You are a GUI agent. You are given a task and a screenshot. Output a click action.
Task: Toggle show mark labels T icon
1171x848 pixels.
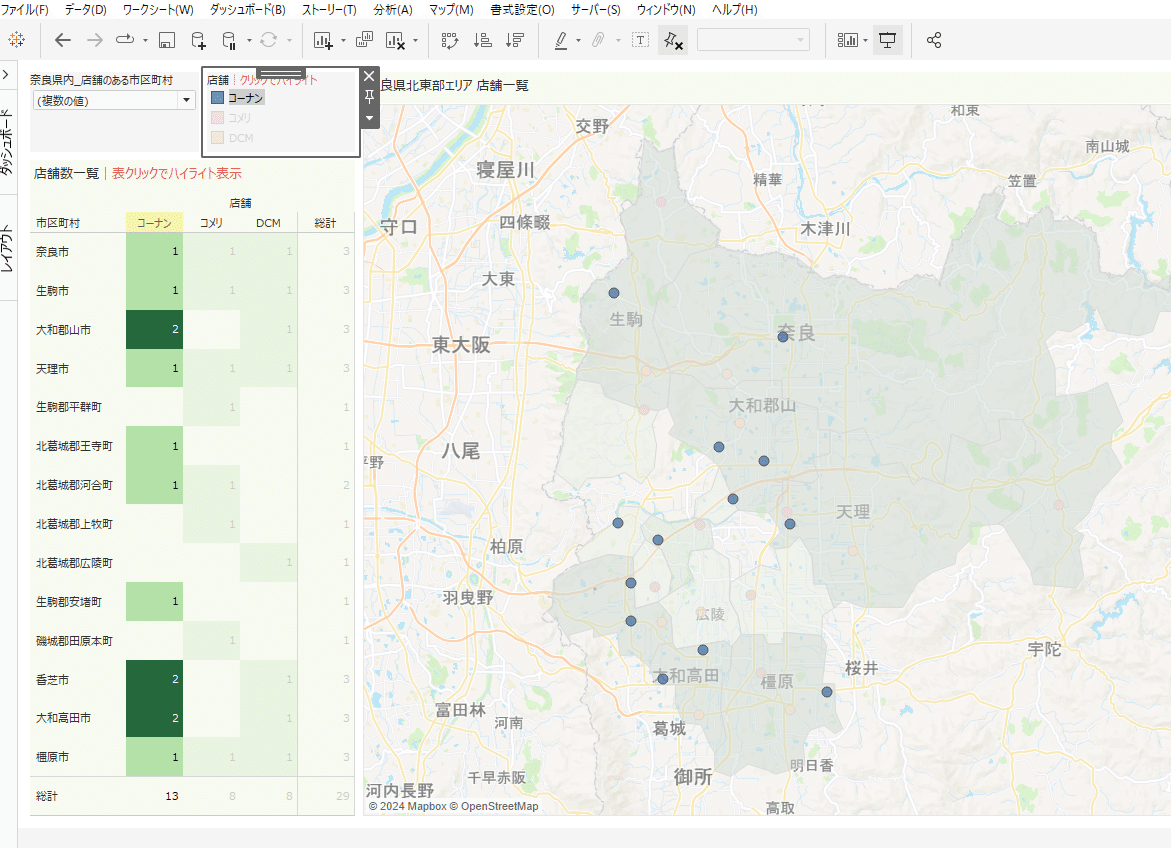point(640,40)
